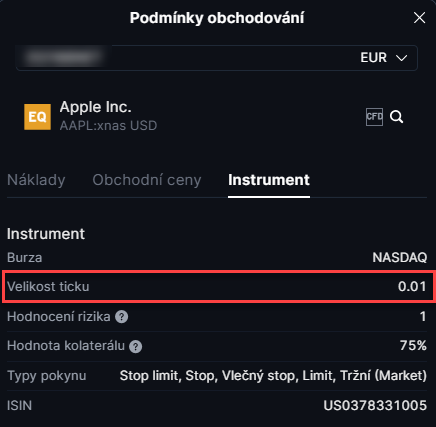Screen dimensions: 436x427
Task: Show help for Hodnota kolaterálu
Action: coord(136,347)
